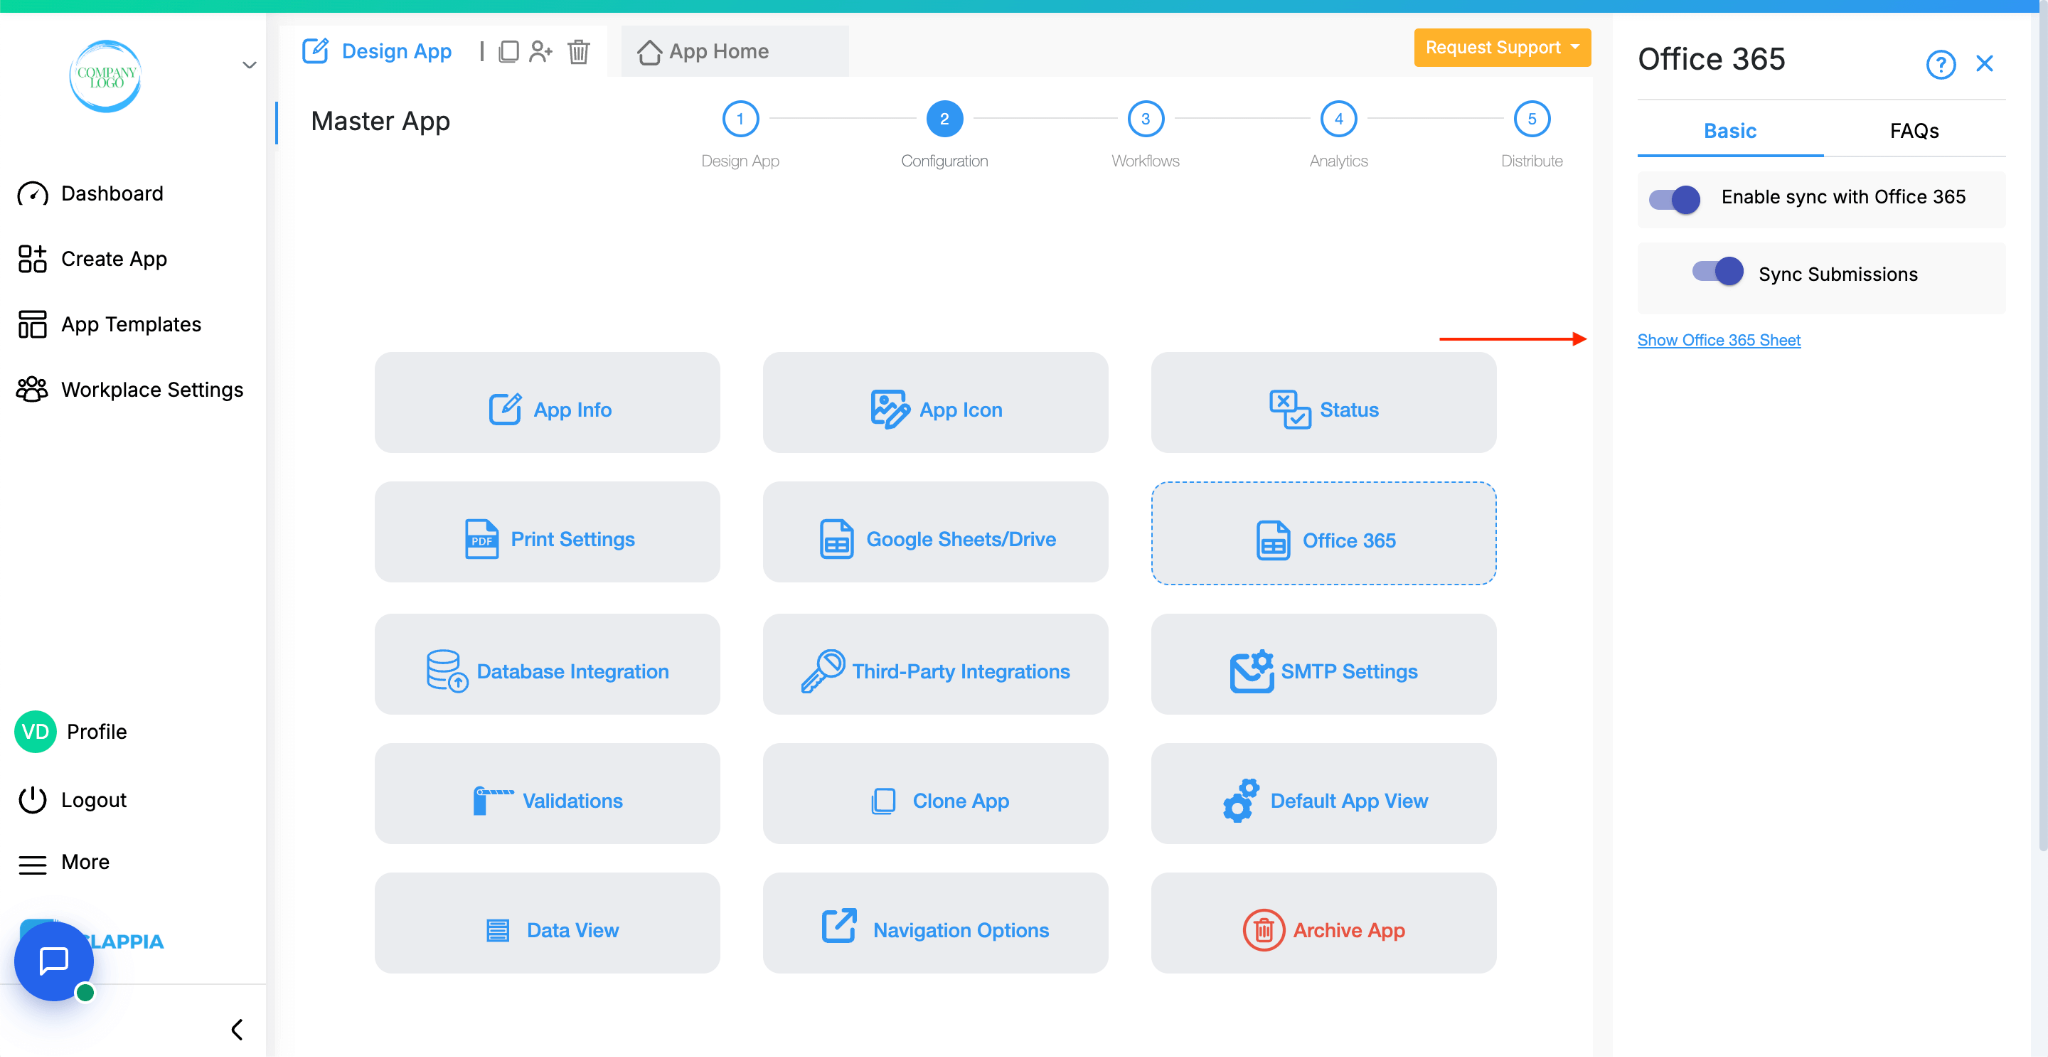Go to step 2 Configuration
The width and height of the screenshot is (2048, 1057).
pos(944,119)
